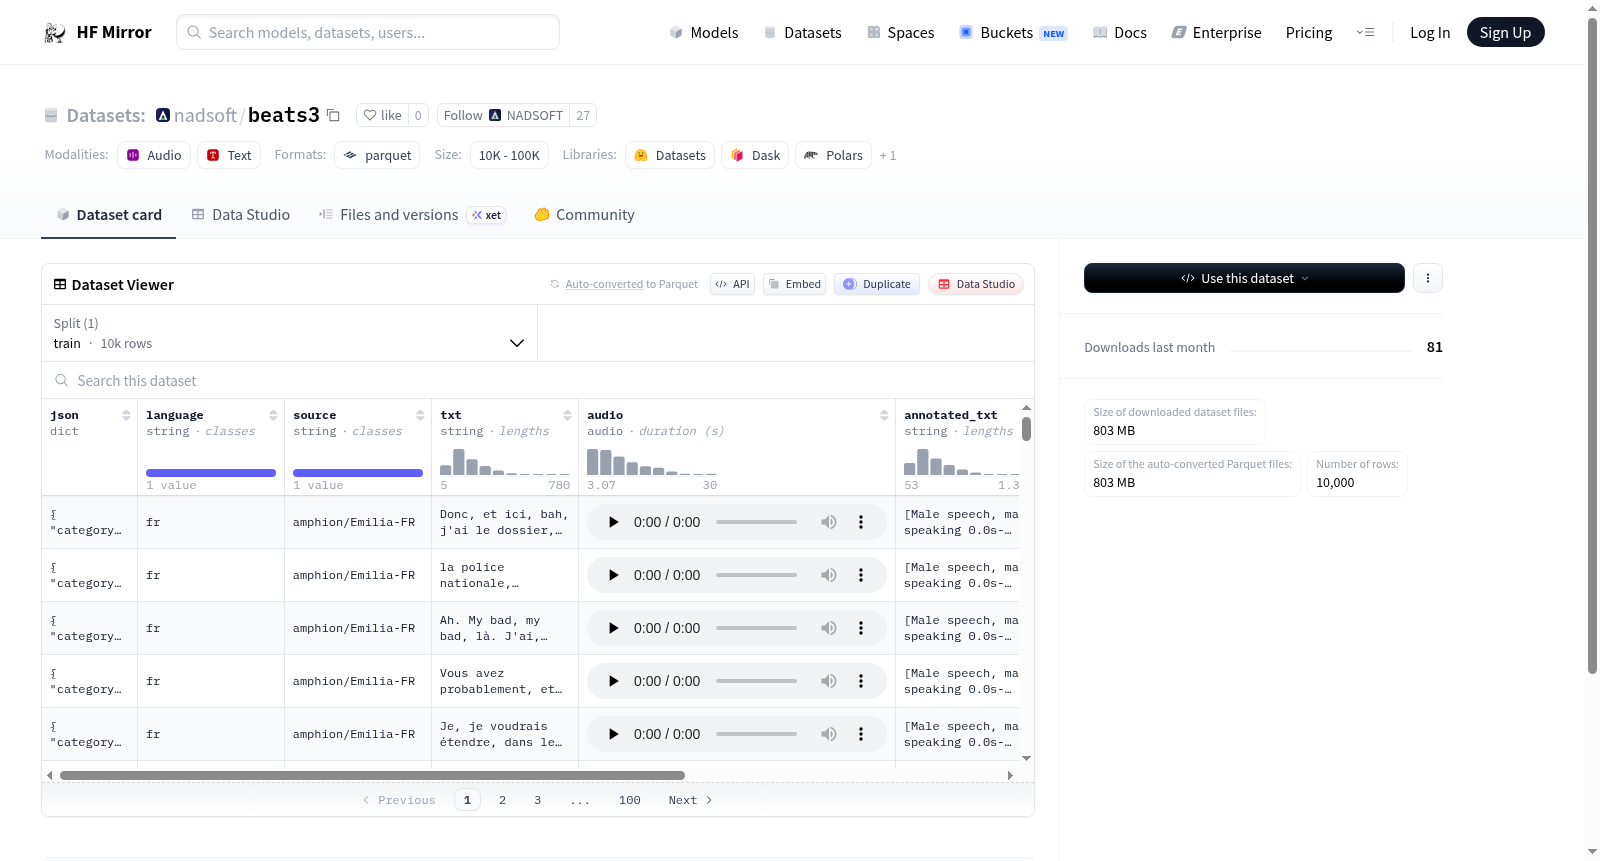The width and height of the screenshot is (1600, 861).
Task: Select the Dask library tag
Action: [755, 155]
